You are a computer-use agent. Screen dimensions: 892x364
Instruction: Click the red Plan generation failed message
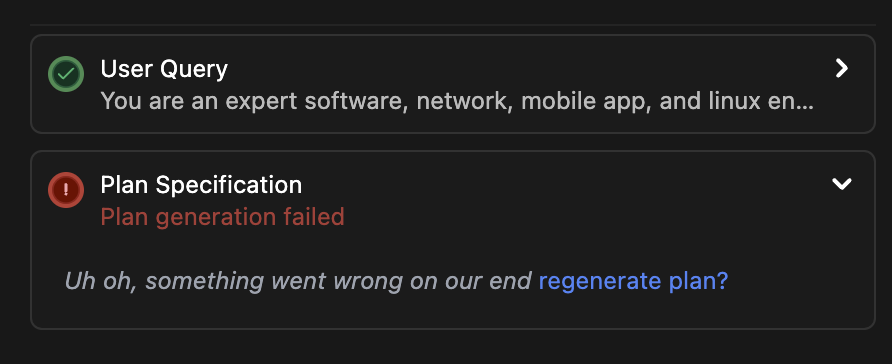click(222, 217)
